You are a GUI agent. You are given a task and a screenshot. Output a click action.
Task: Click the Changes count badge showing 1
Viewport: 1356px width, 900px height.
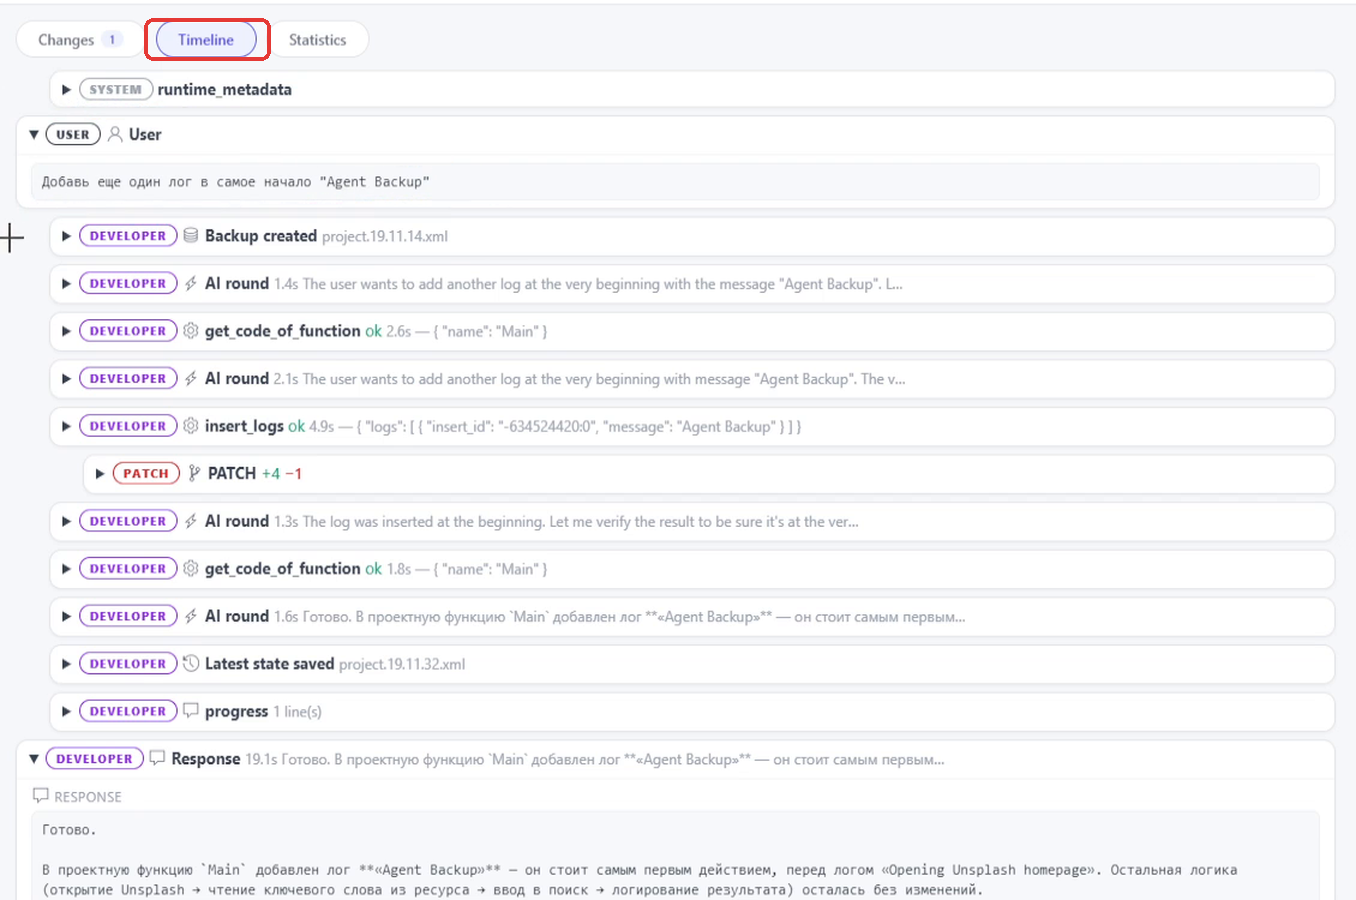[112, 40]
